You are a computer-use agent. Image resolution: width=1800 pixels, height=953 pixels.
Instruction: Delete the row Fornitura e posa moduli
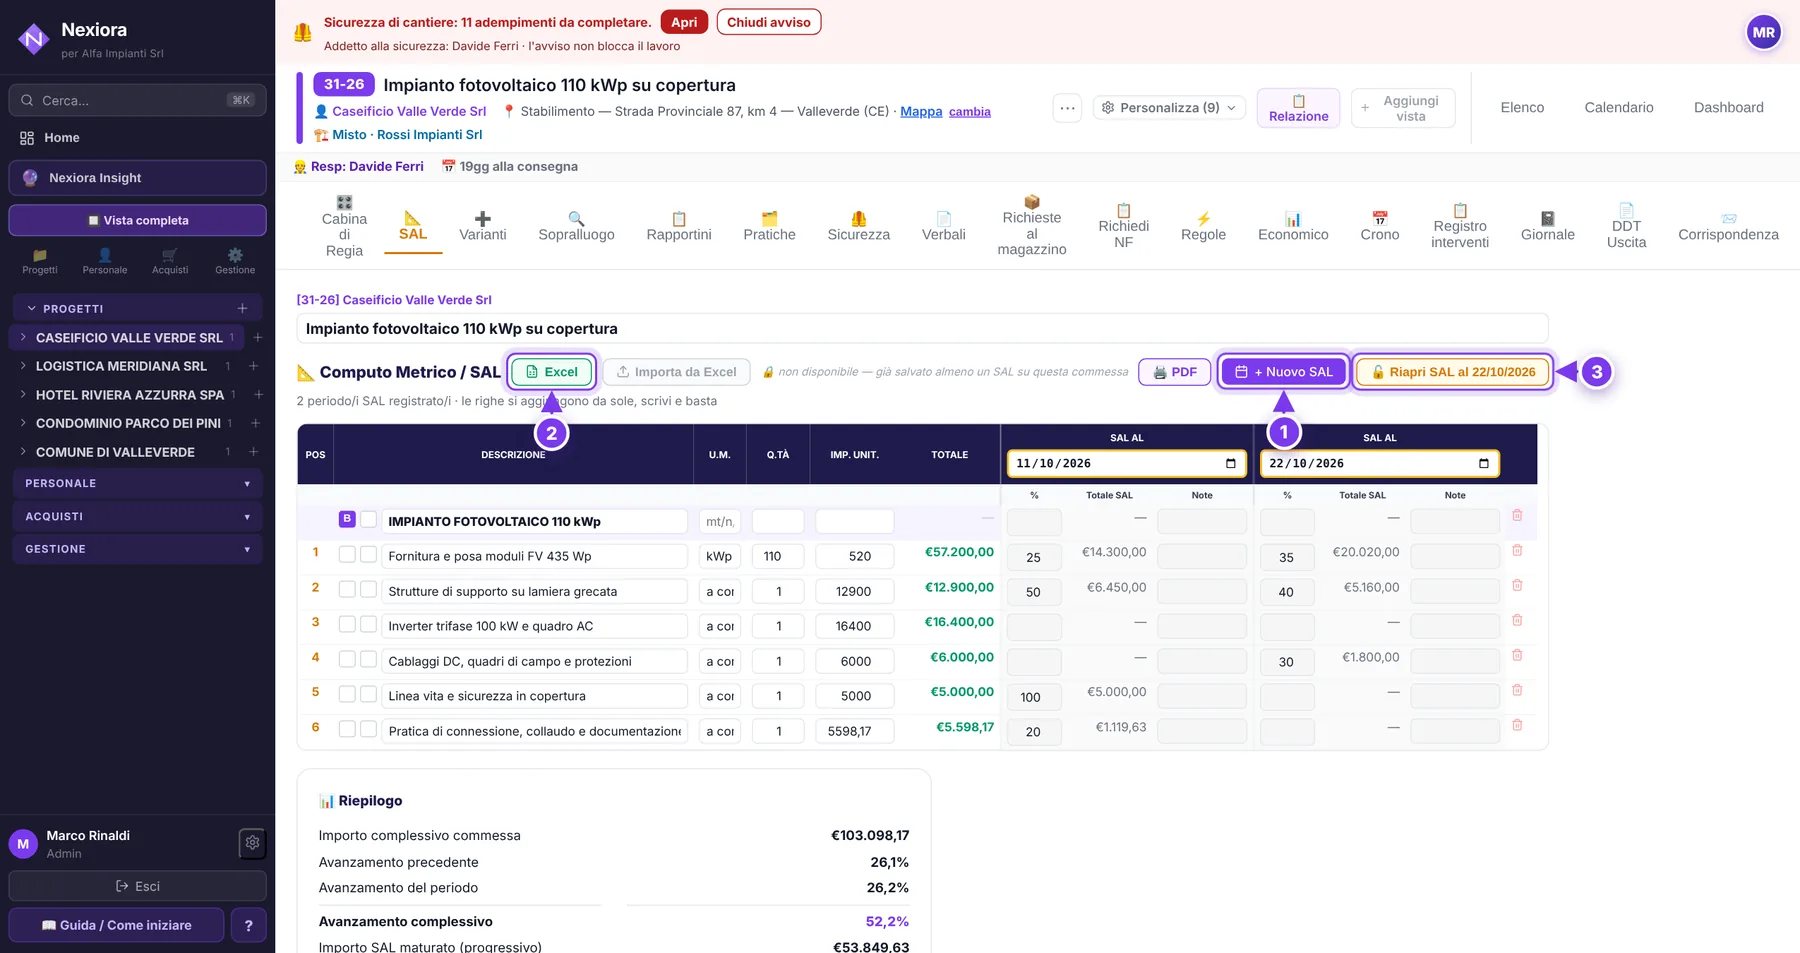[x=1517, y=550]
